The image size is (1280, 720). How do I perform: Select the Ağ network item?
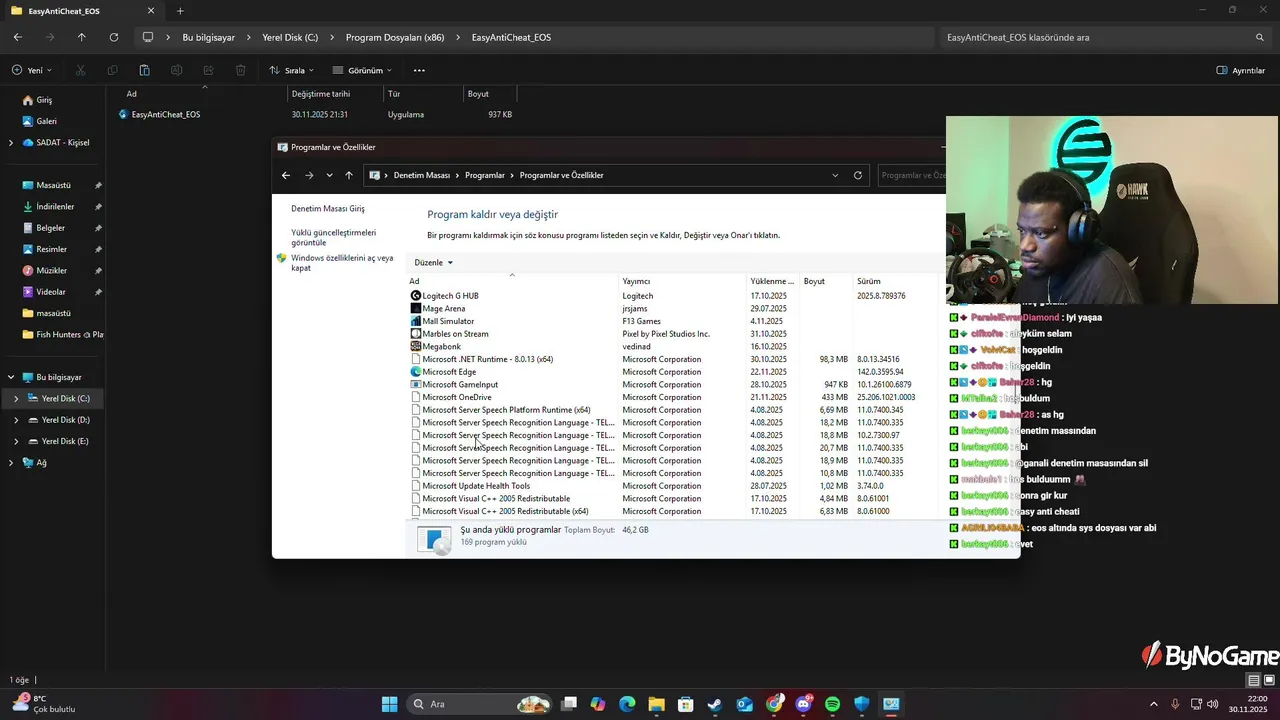41,462
